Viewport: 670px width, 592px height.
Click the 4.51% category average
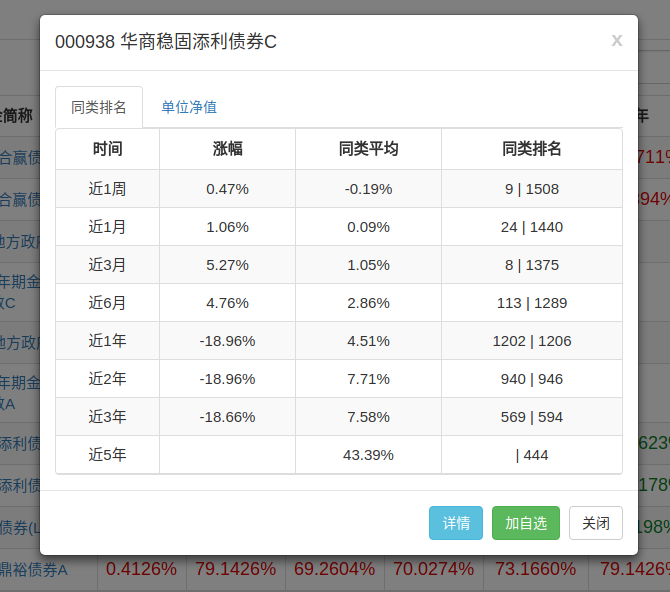368,341
